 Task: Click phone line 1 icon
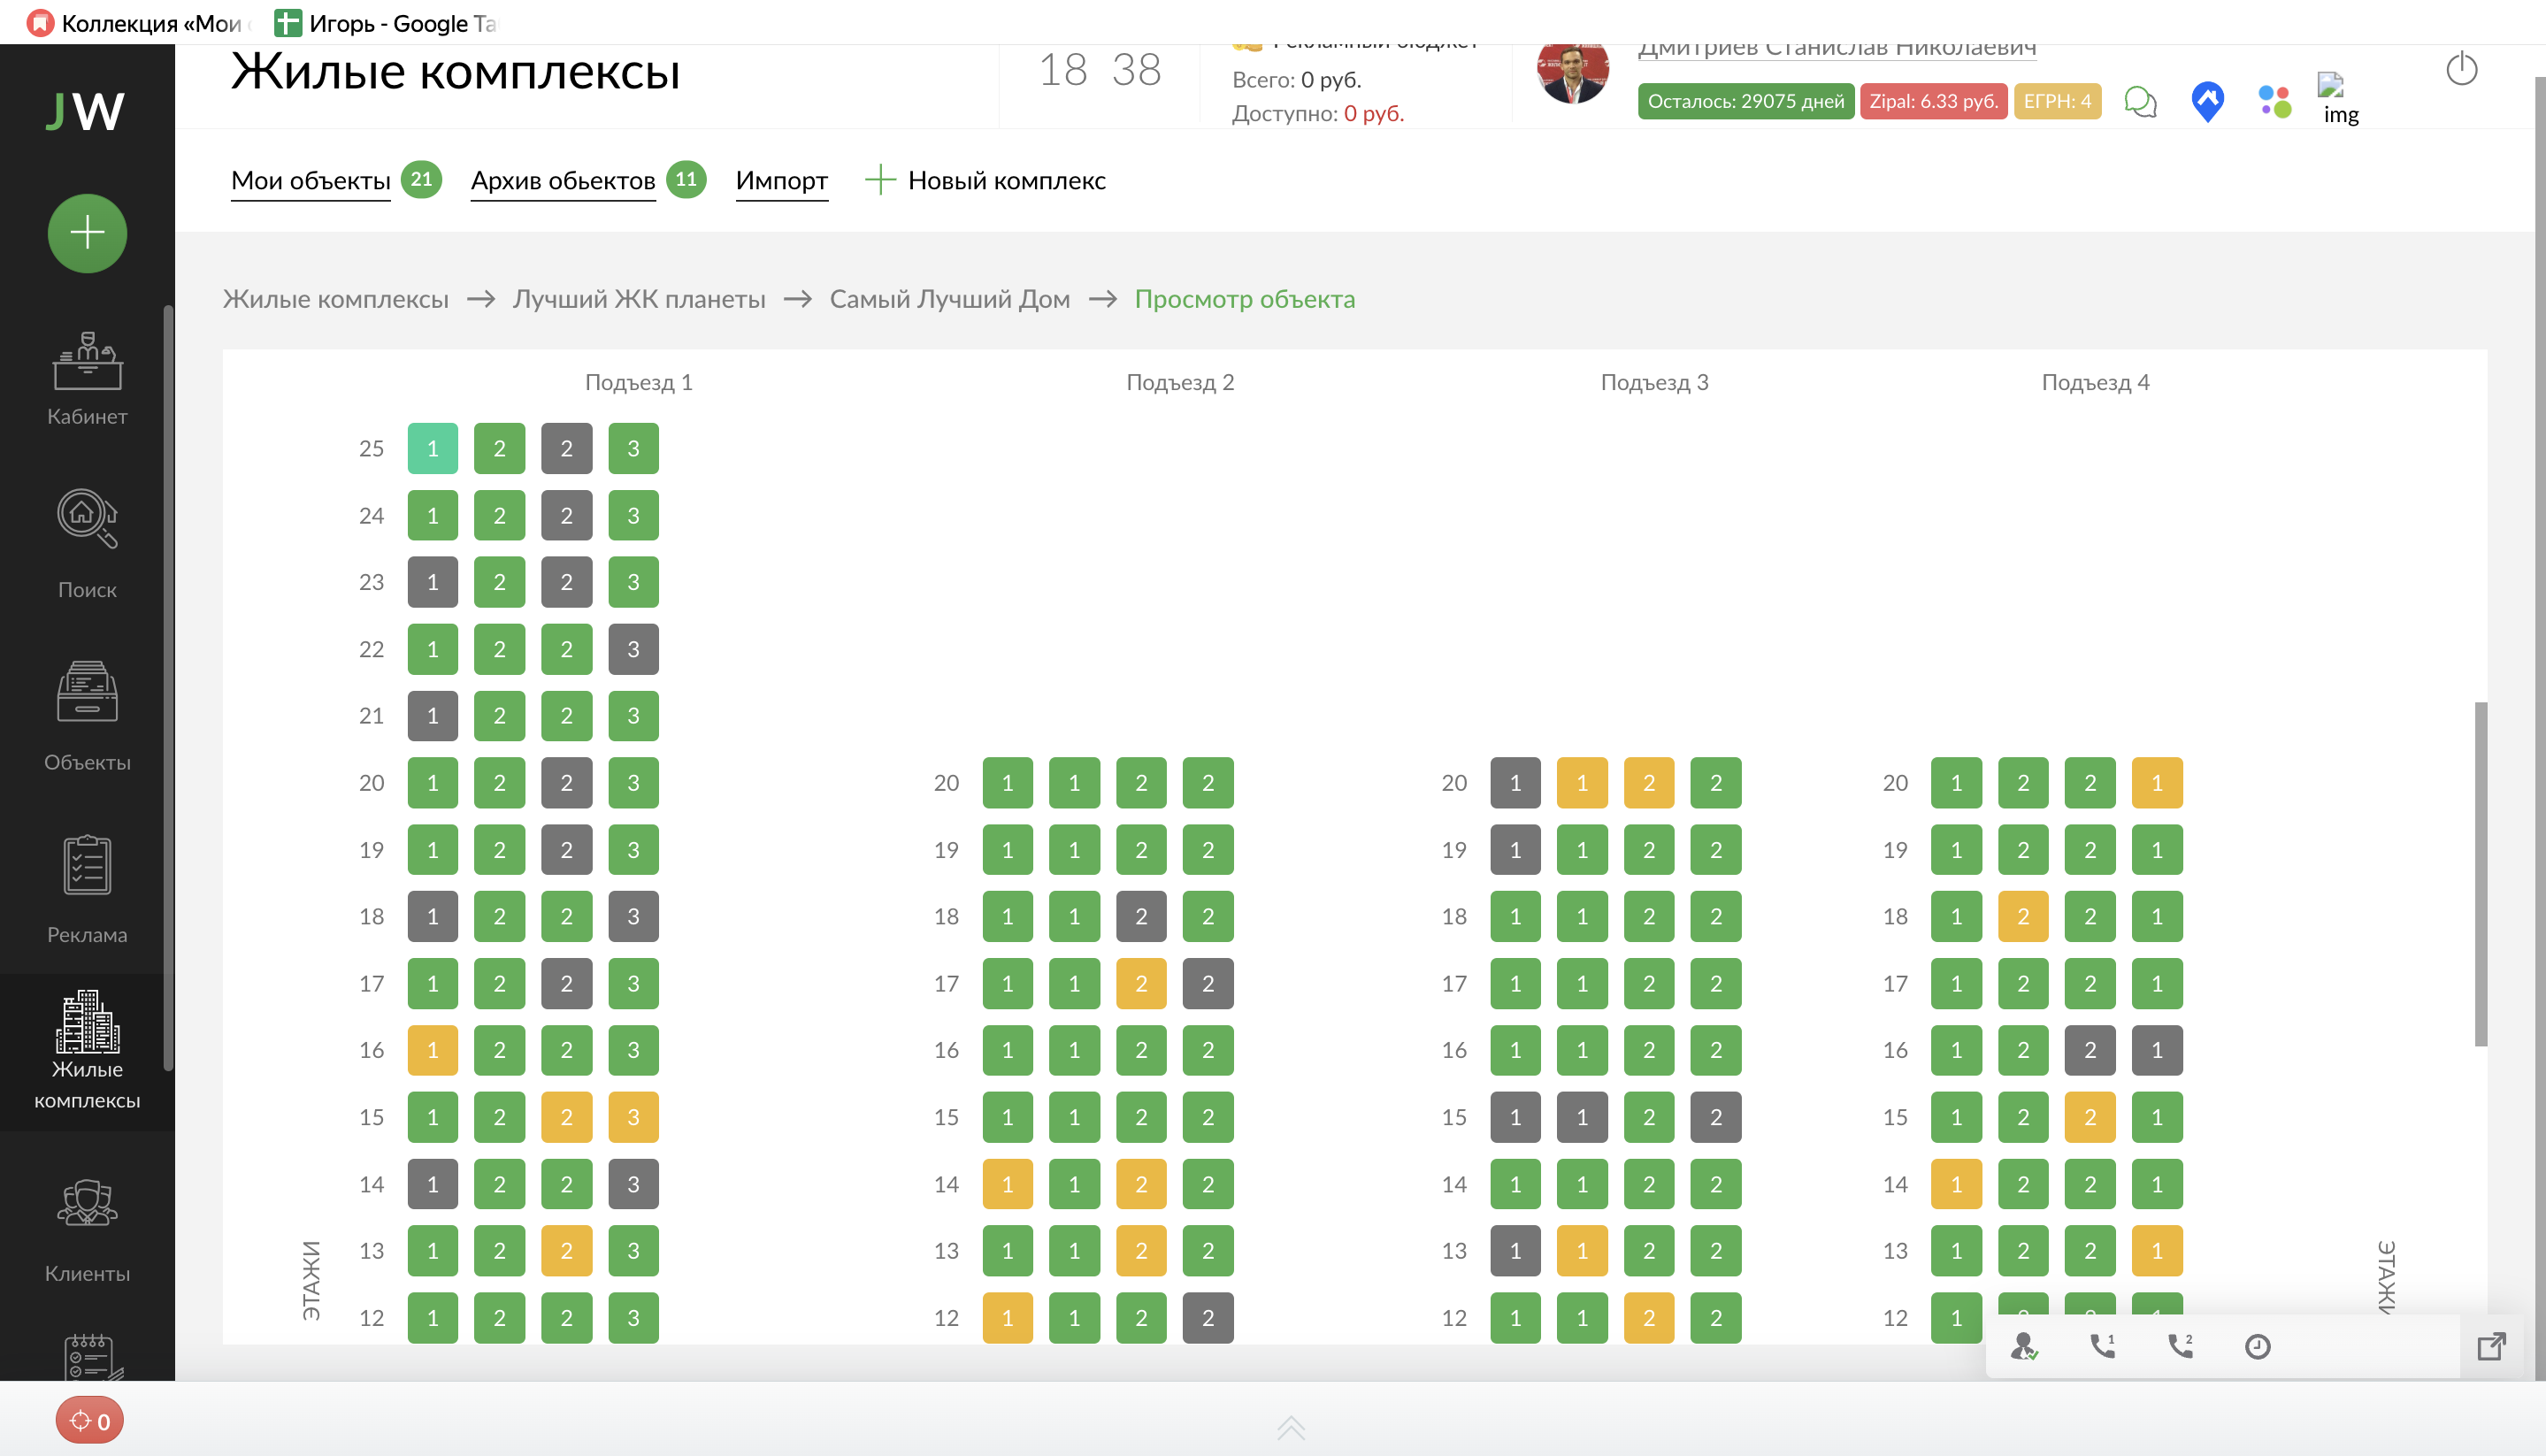pos(2102,1346)
